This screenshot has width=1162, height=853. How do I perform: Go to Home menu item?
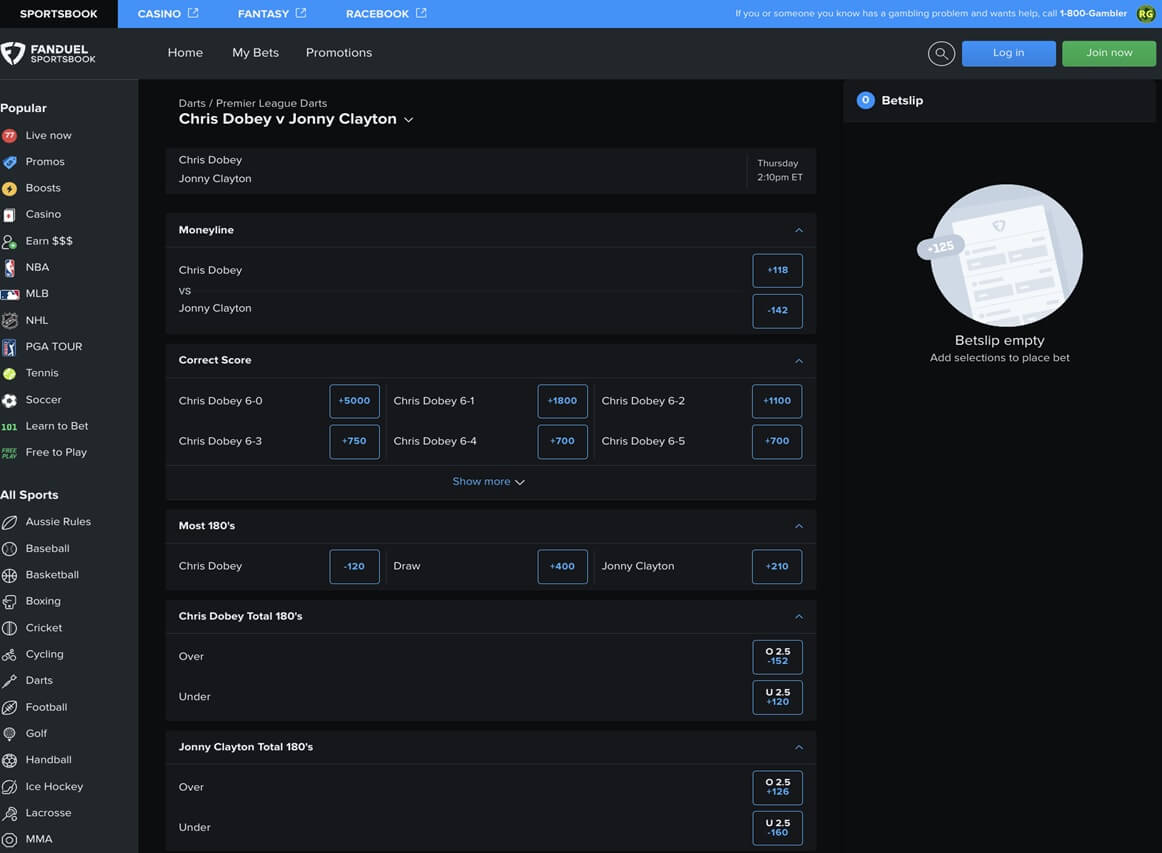click(185, 53)
